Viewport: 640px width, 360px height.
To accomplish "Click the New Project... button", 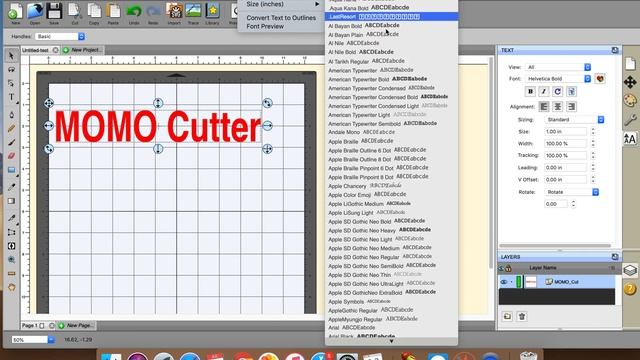I will (x=82, y=50).
